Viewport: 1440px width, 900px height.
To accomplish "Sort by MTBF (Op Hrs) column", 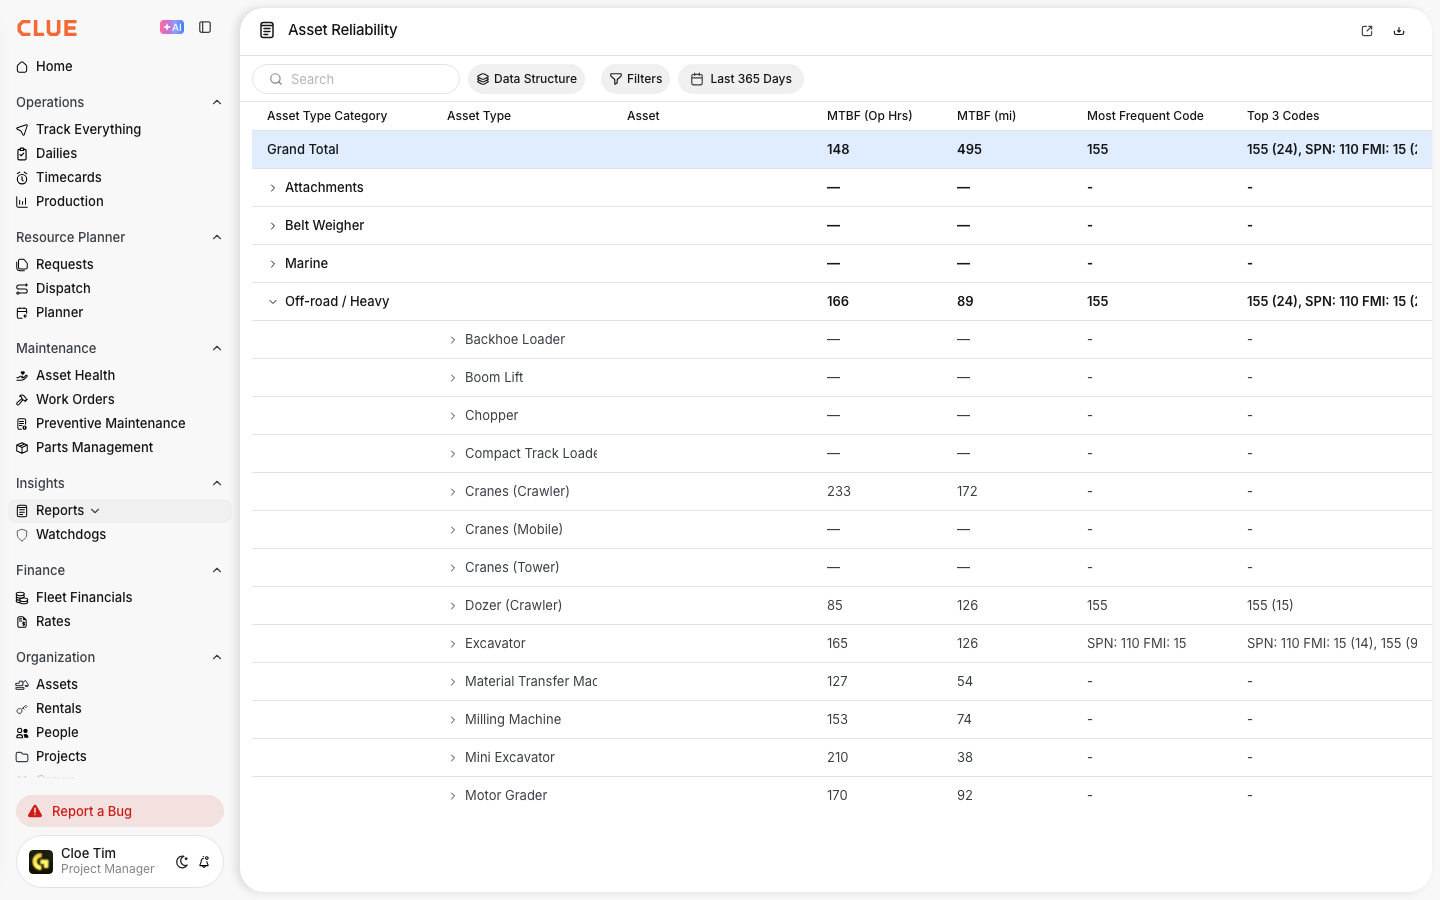I will 869,116.
